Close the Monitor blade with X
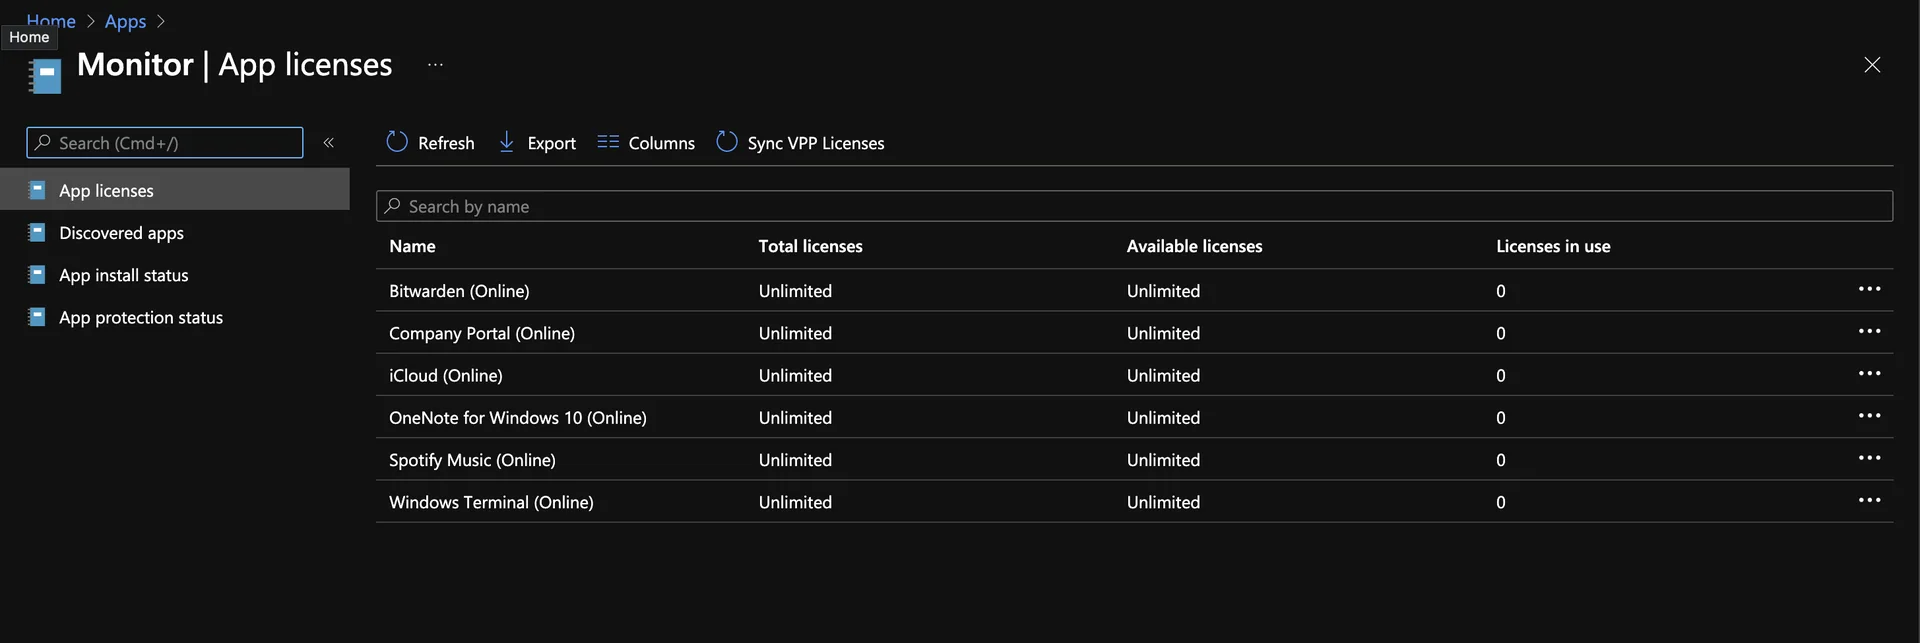This screenshot has width=1920, height=643. point(1872,65)
